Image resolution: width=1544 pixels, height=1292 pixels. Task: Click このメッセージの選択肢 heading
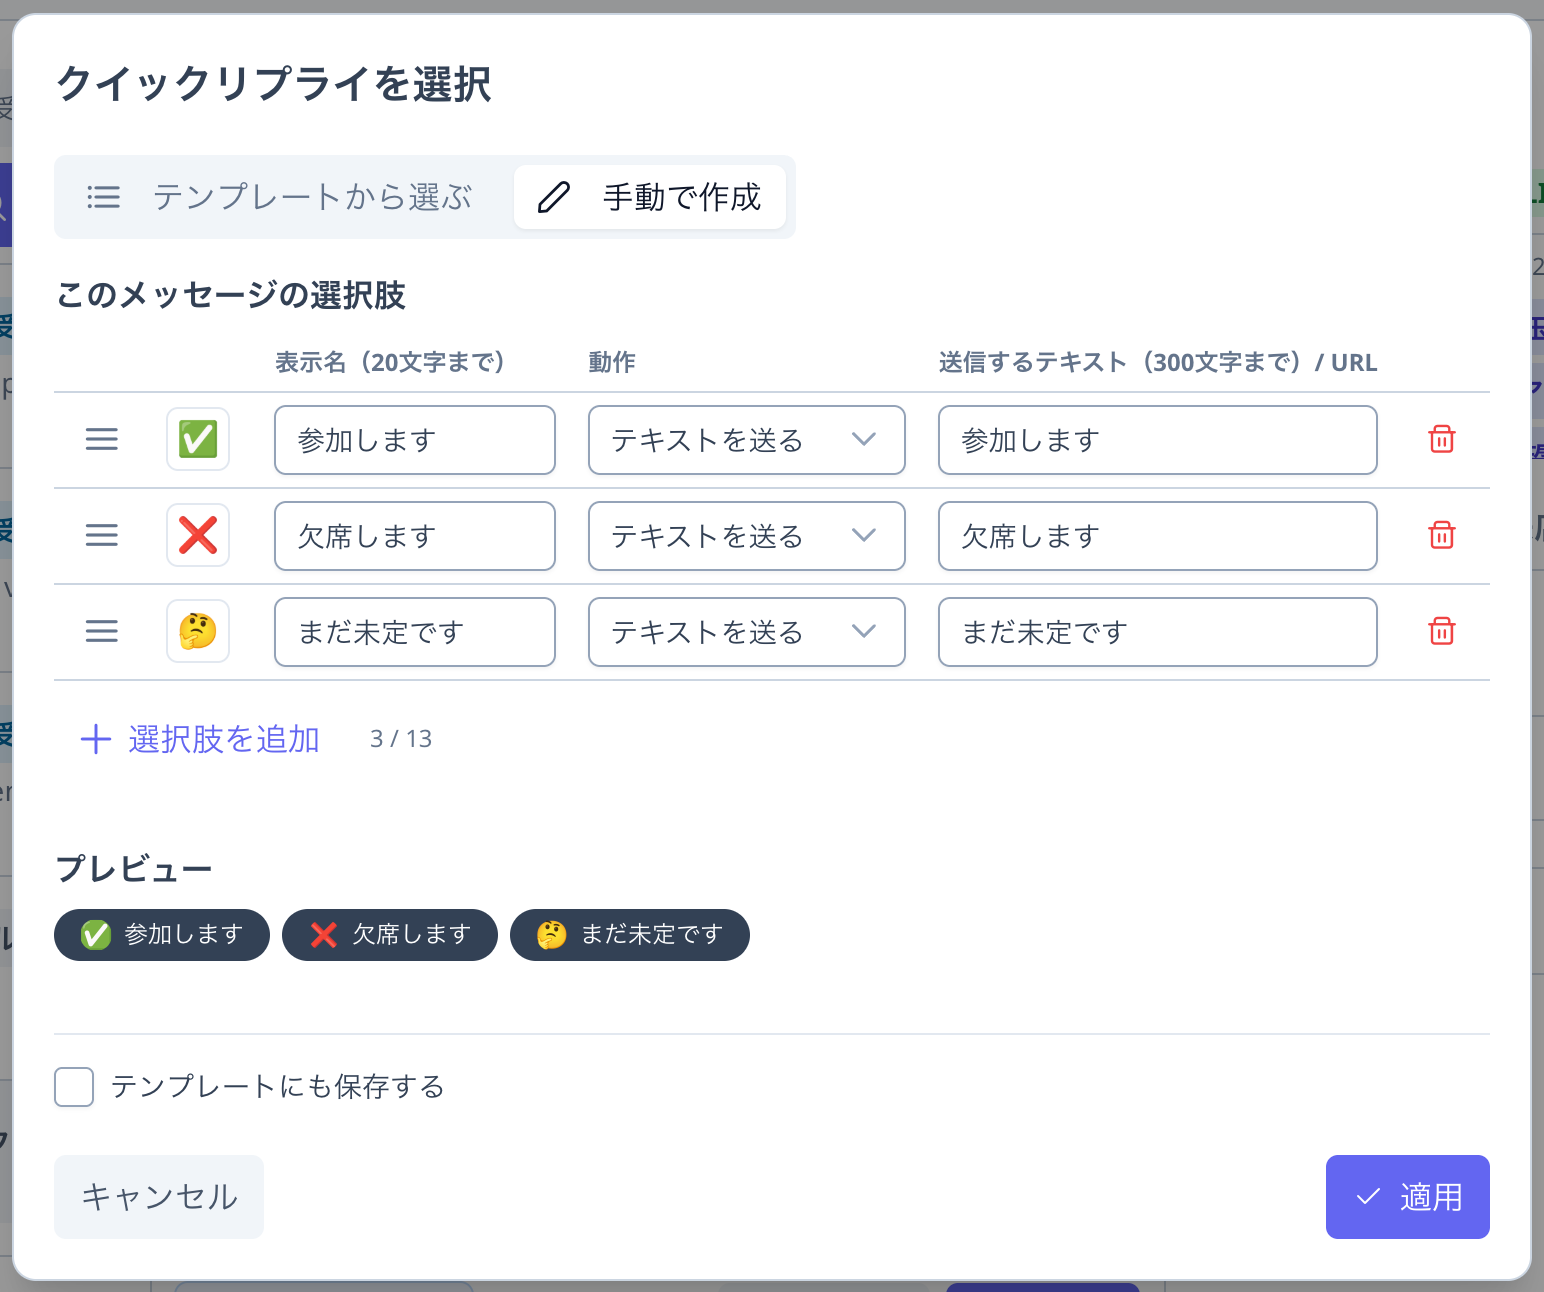tap(231, 295)
